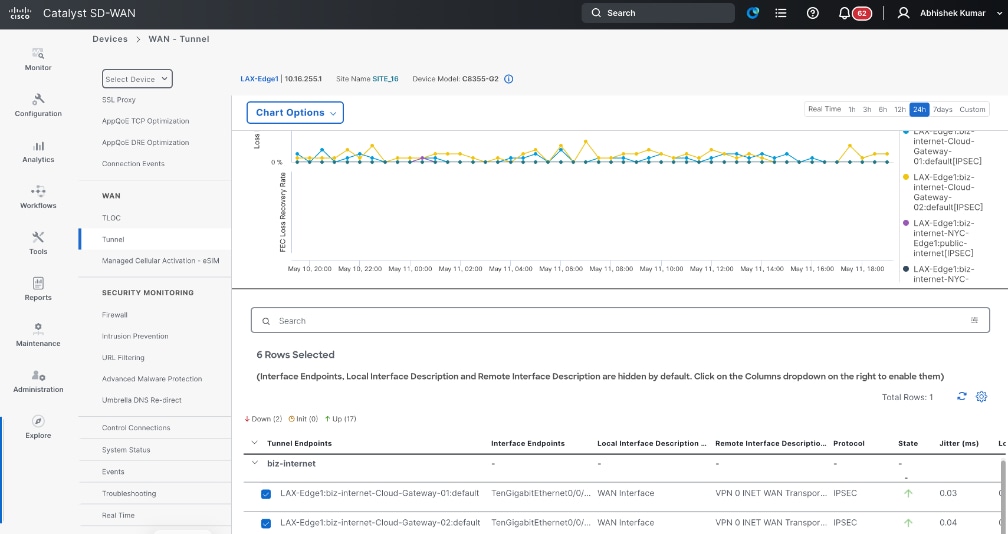This screenshot has height=534, width=1008.
Task: Click the tunnel table Search field
Action: (620, 321)
